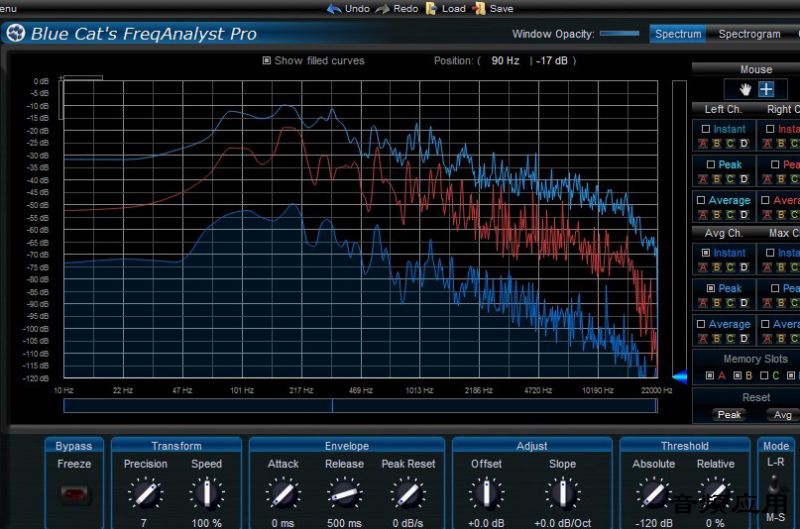The image size is (800, 529).
Task: Click the '-17 dB' position readout
Action: click(x=552, y=61)
